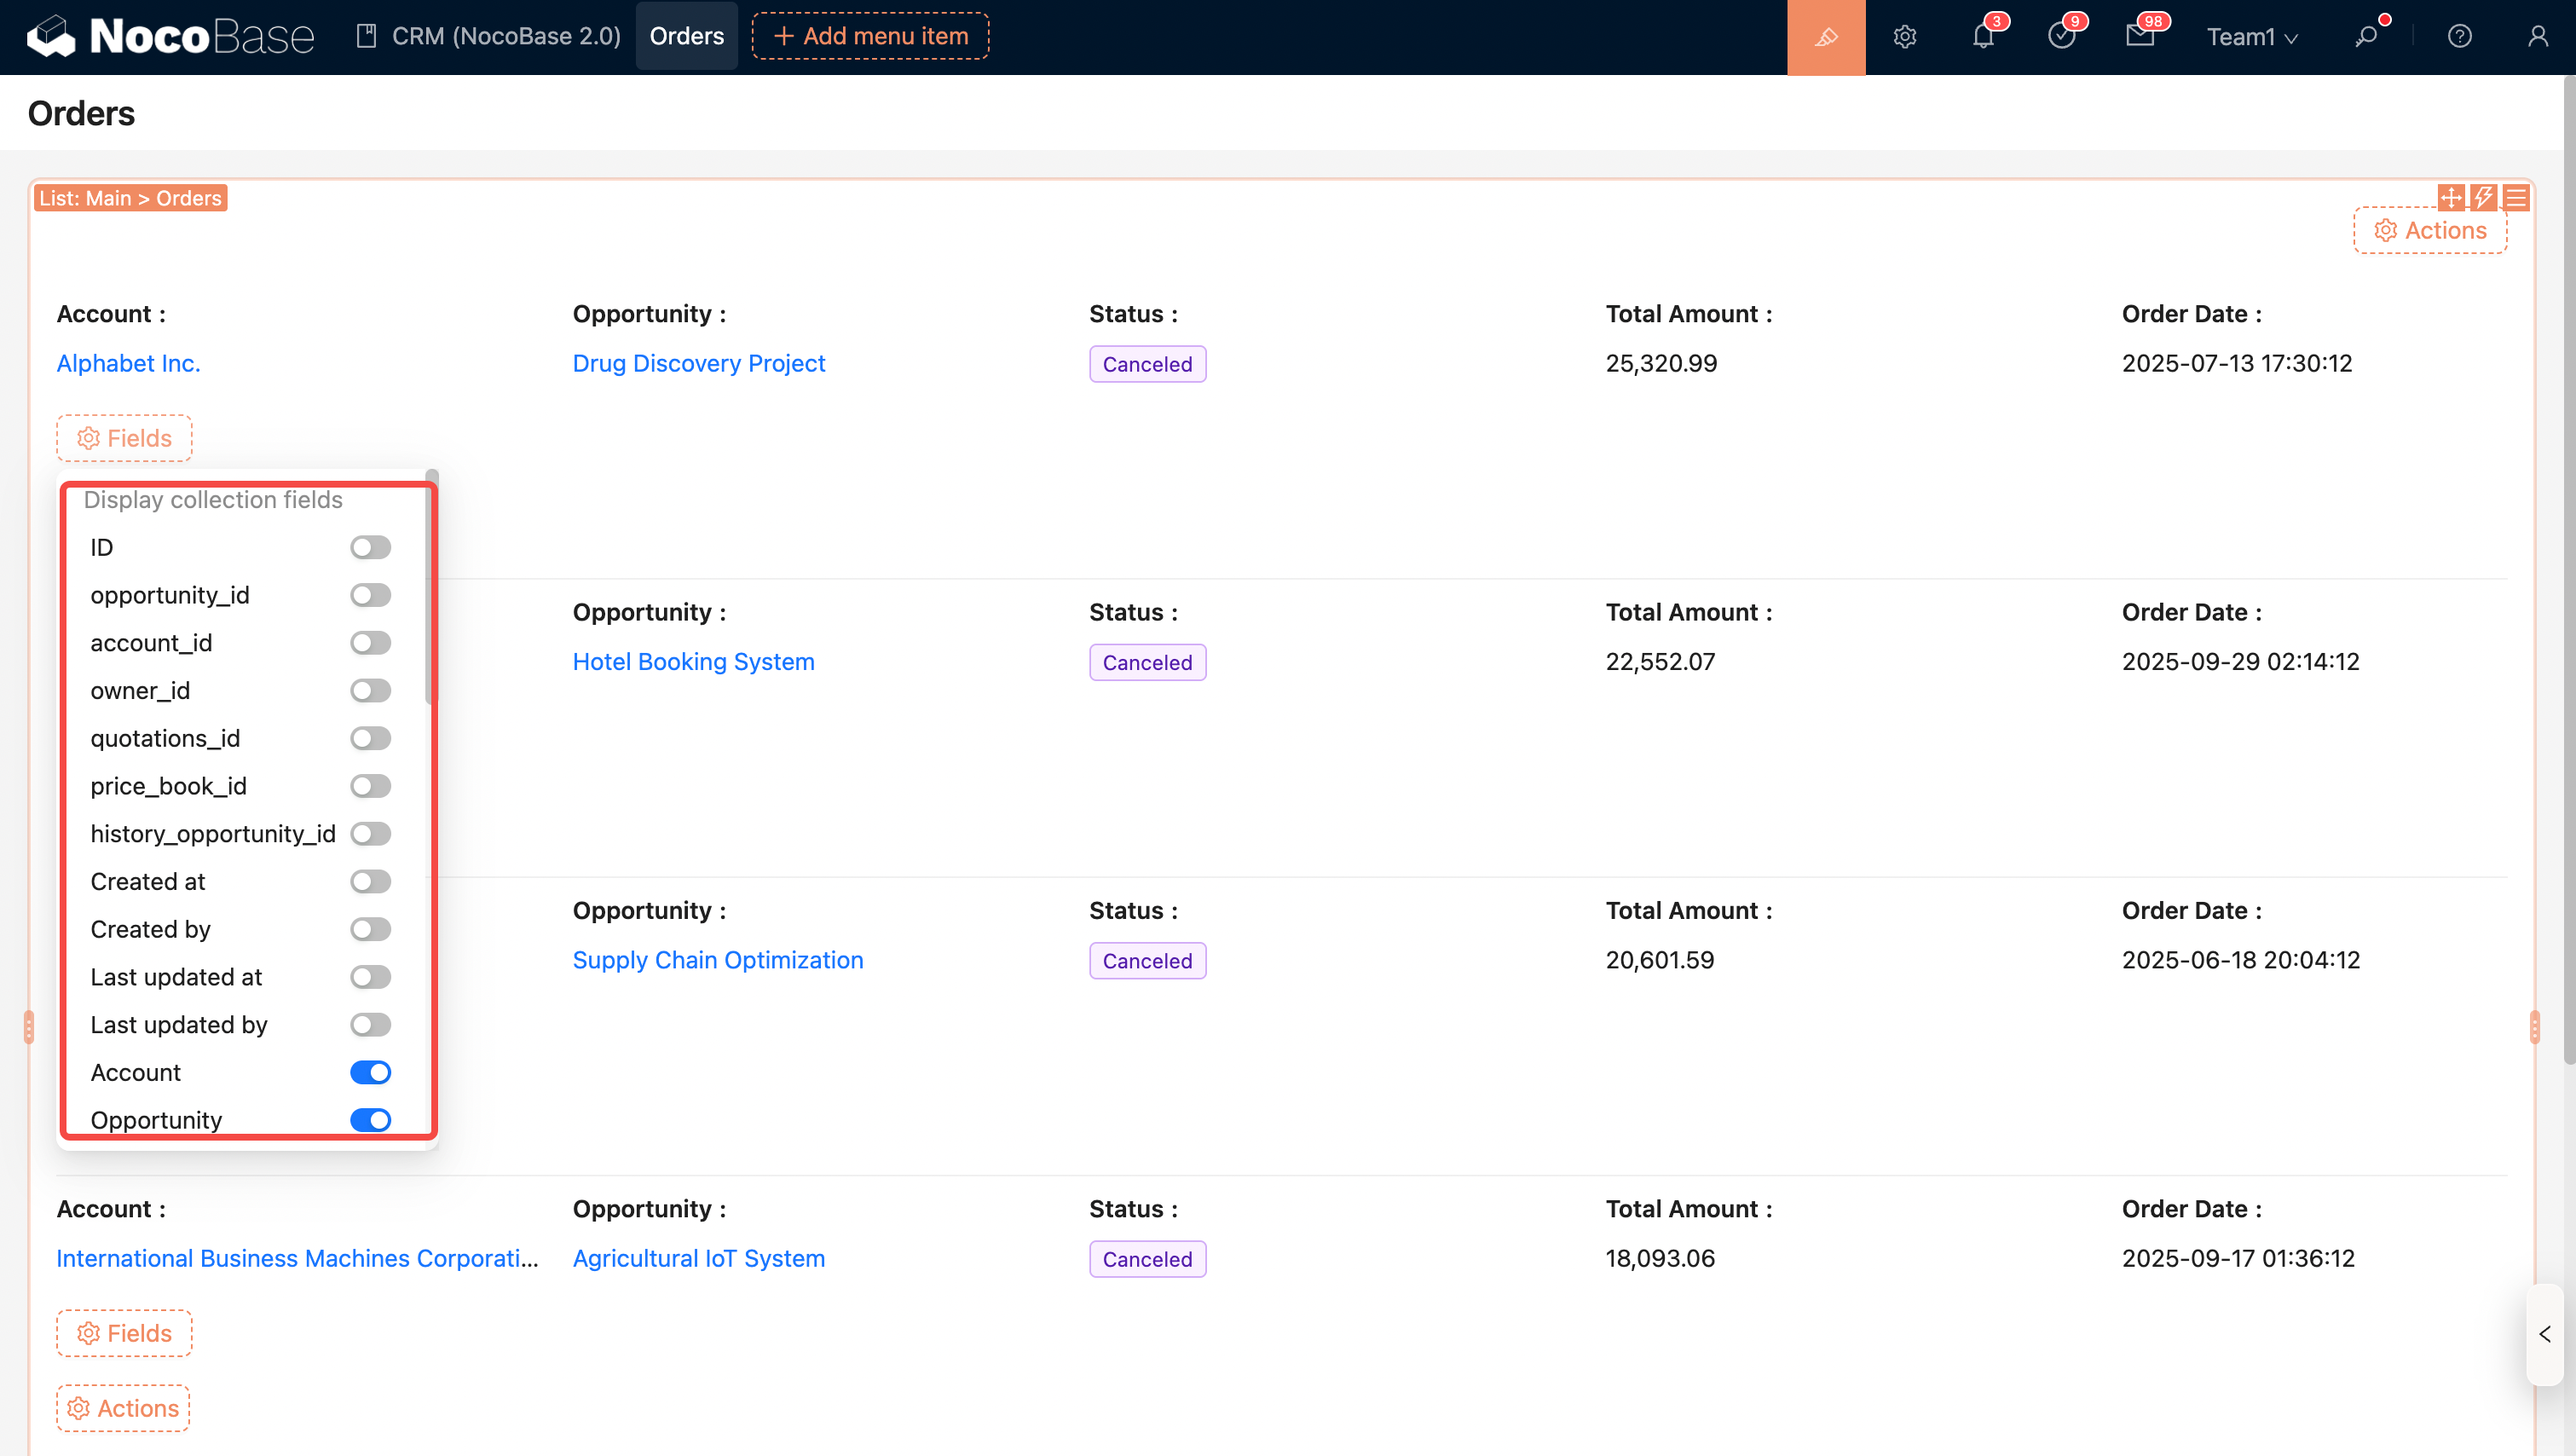Click the block drag handle icon
The width and height of the screenshot is (2576, 1456).
click(x=2451, y=197)
